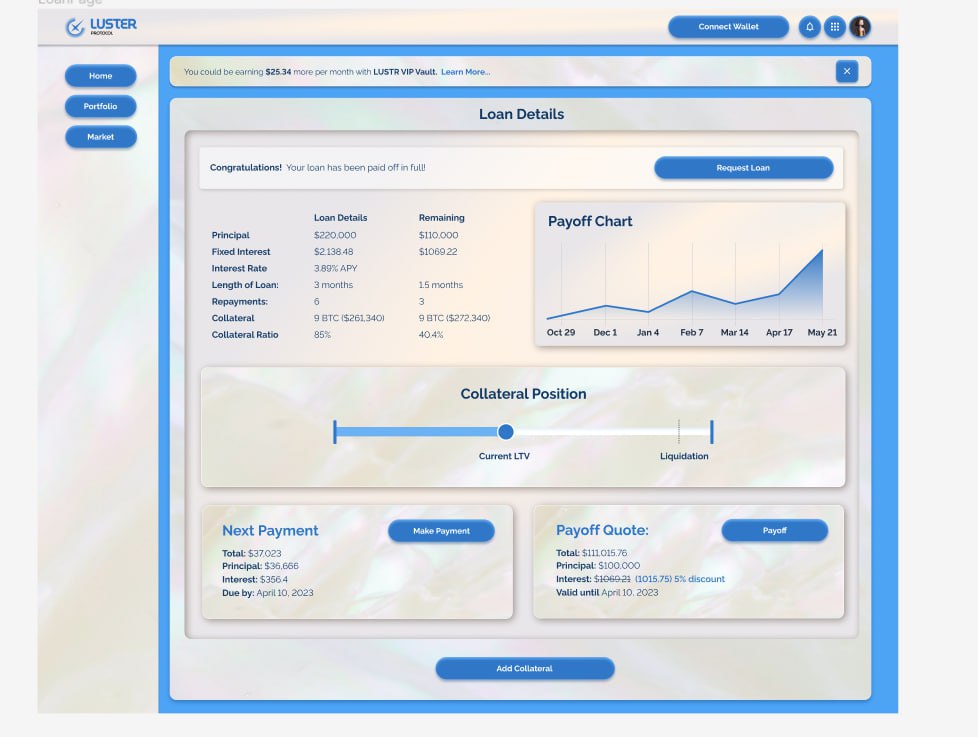Click the user profile avatar
The width and height of the screenshot is (978, 737).
coord(860,27)
